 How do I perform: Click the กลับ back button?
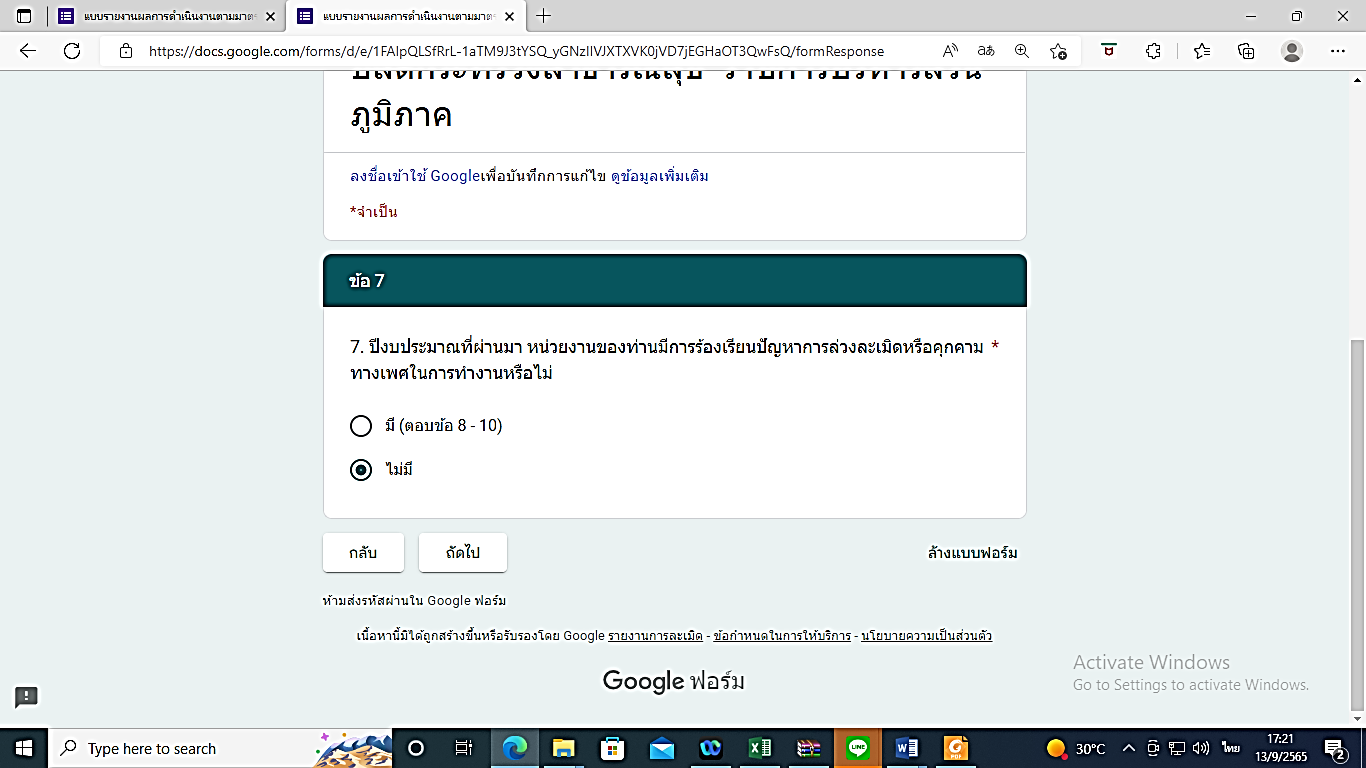pos(363,553)
